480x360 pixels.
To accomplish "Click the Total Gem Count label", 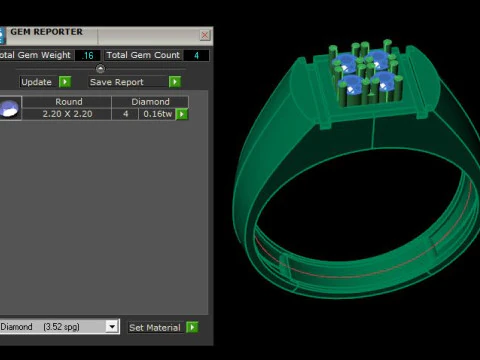I will 143,55.
